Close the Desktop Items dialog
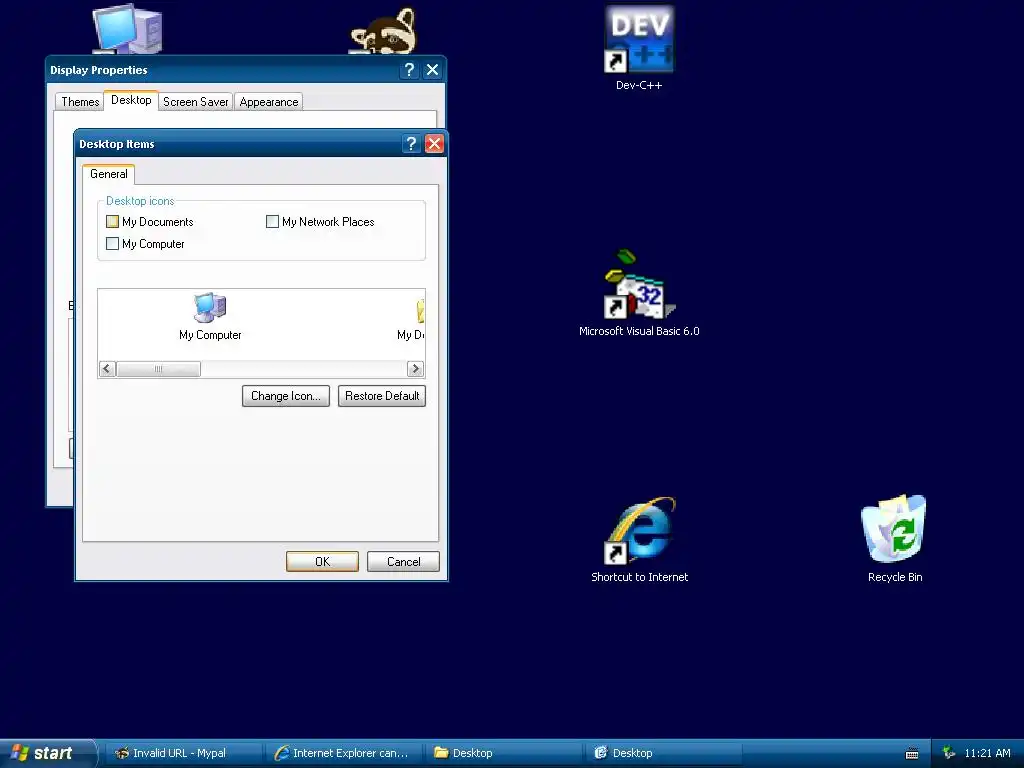The width and height of the screenshot is (1024, 768). point(434,144)
